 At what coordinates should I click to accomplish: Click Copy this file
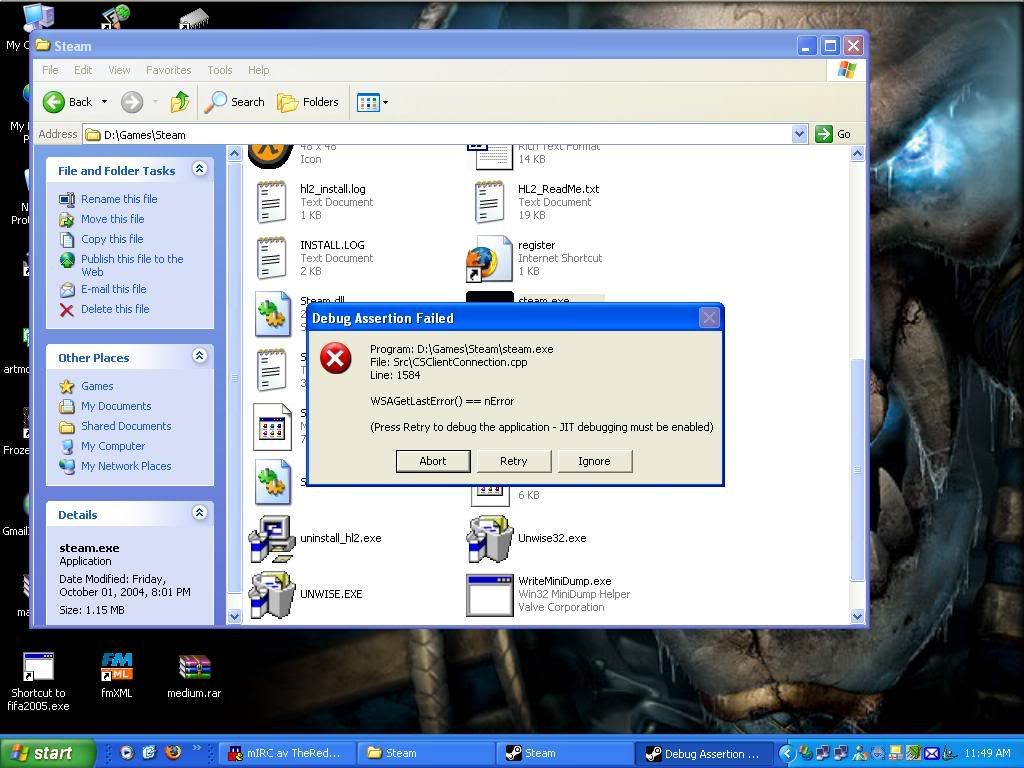tap(112, 239)
